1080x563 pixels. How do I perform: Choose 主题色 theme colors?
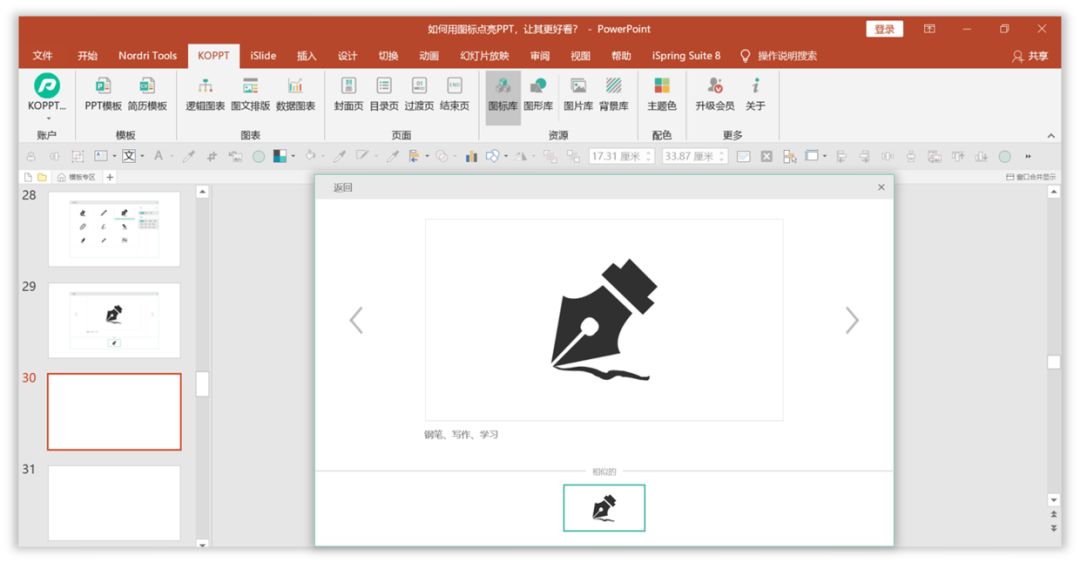pos(662,94)
